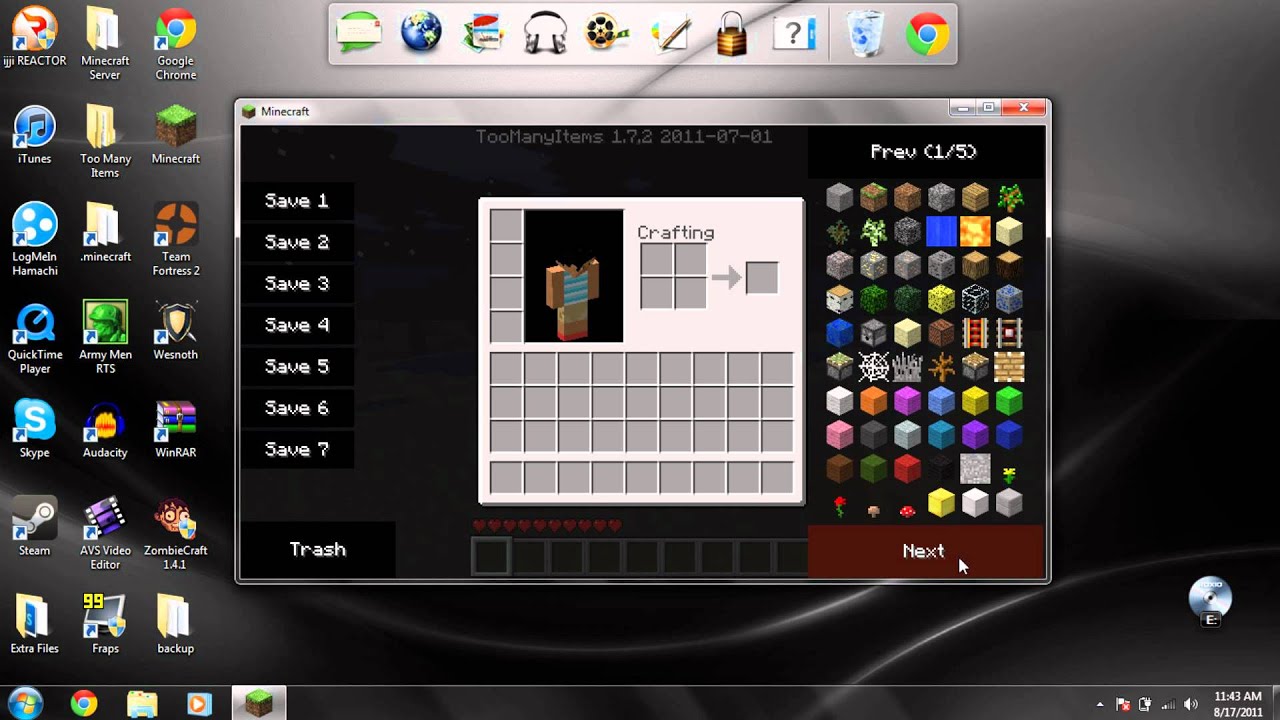This screenshot has width=1280, height=720.
Task: Select the Dead Bush item
Action: (941, 367)
